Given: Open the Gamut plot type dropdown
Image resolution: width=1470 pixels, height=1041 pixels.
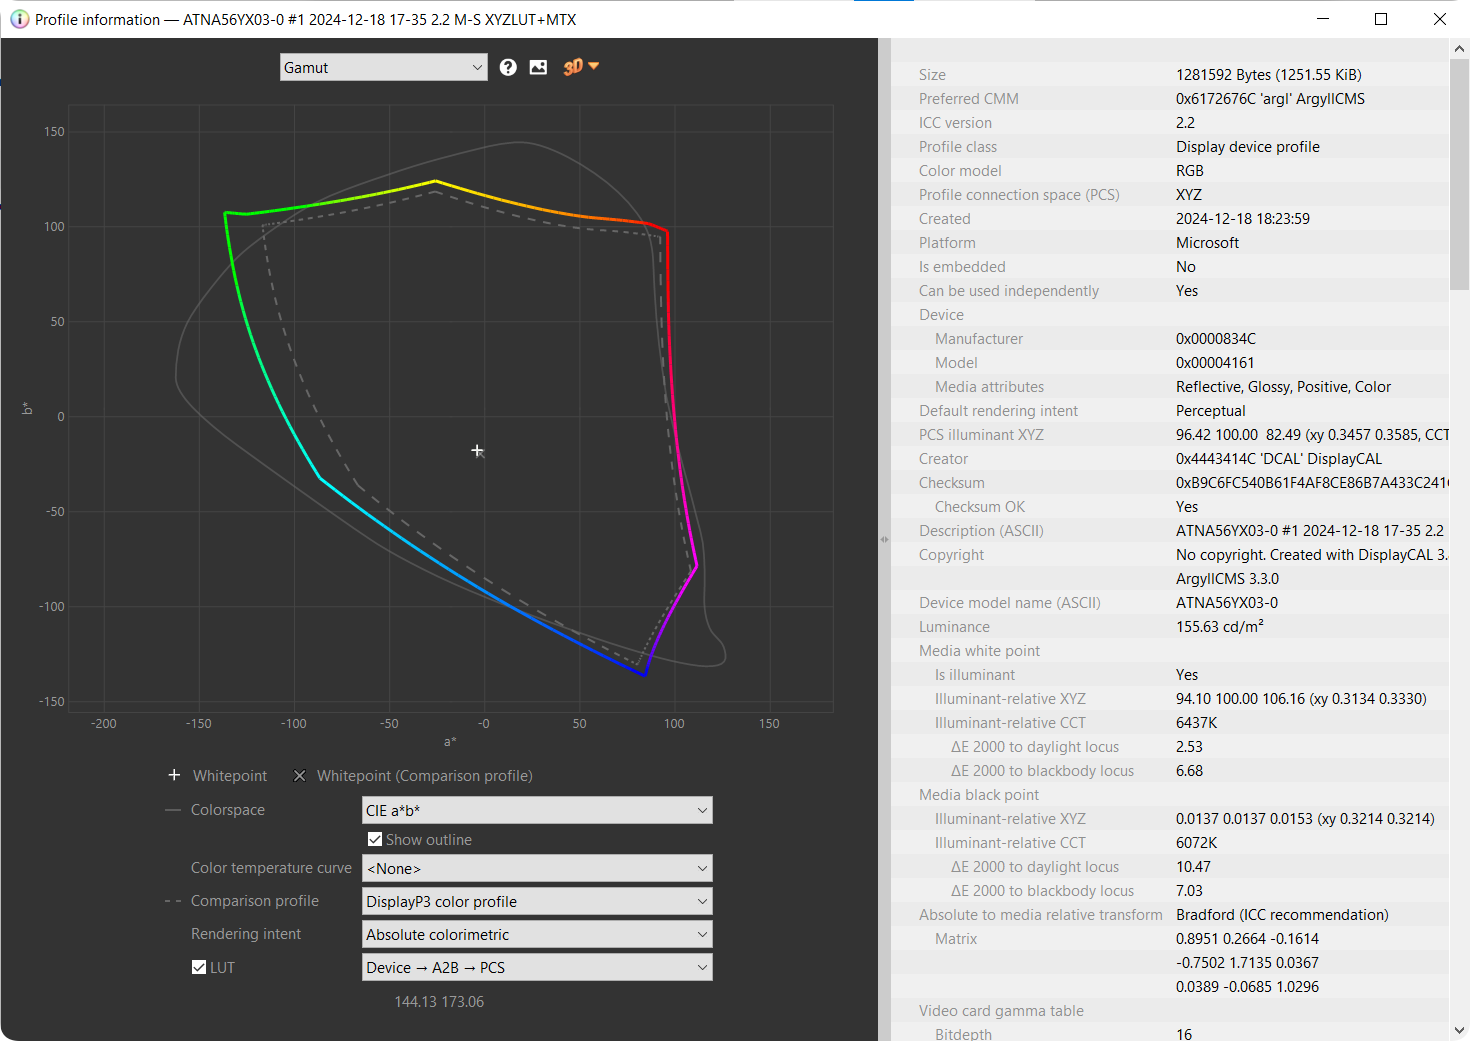Looking at the screenshot, I should 383,67.
